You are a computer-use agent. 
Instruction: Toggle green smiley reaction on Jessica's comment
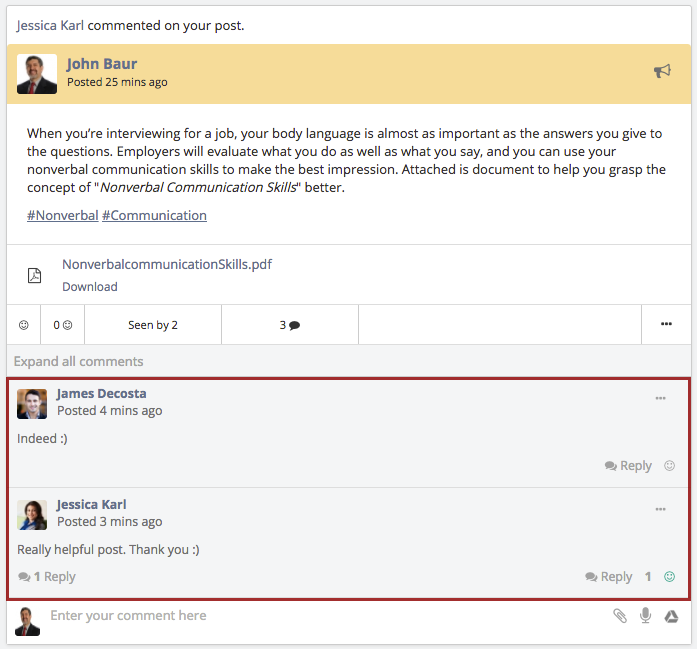(669, 577)
